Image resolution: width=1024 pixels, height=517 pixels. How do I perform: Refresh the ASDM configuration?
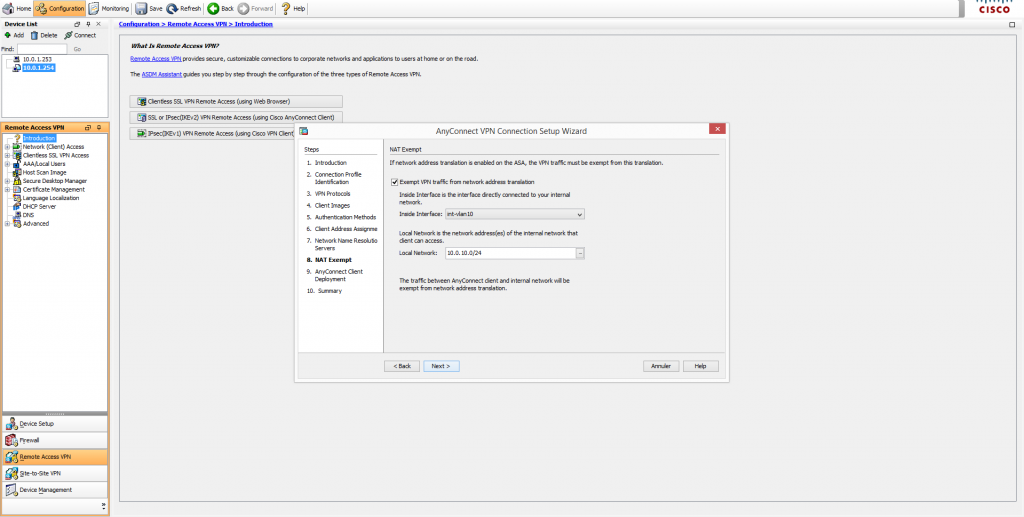(184, 8)
